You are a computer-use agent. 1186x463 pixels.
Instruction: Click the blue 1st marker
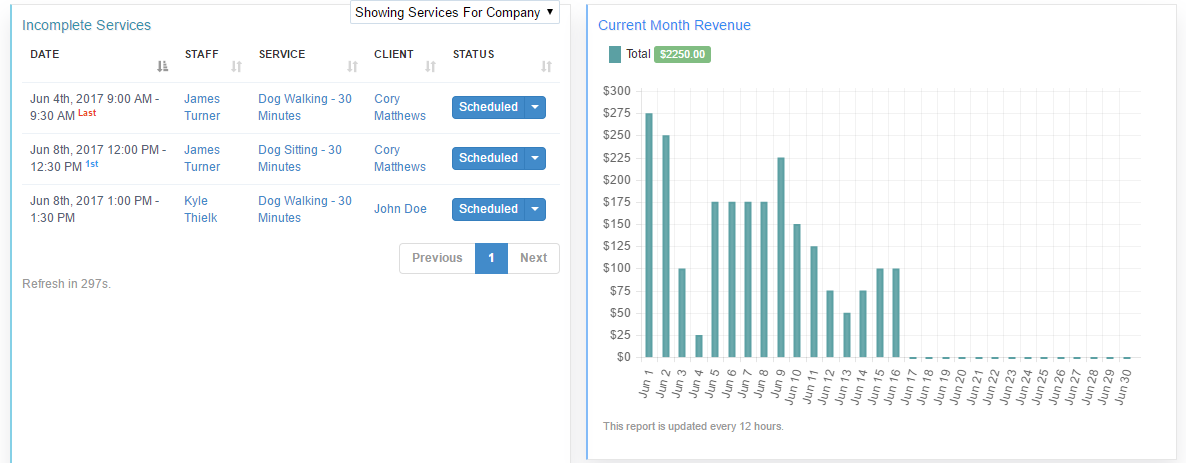(x=92, y=163)
